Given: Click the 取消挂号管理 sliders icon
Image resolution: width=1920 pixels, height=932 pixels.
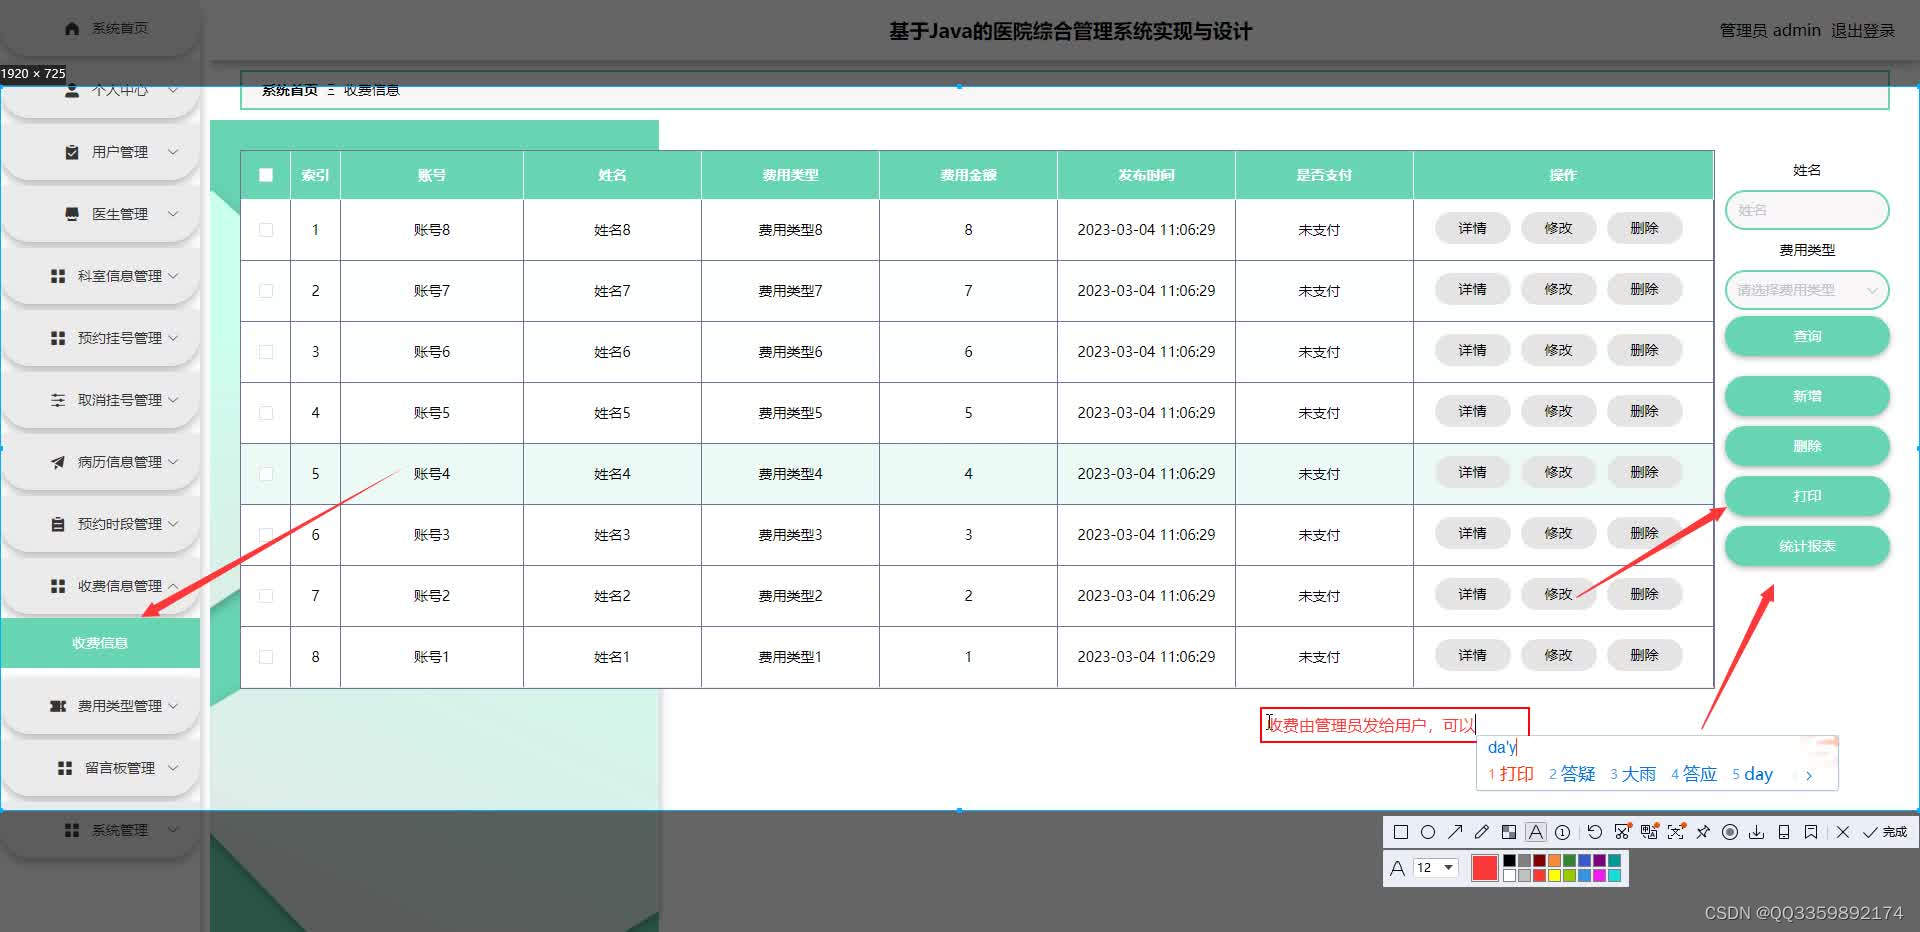Looking at the screenshot, I should (x=58, y=400).
